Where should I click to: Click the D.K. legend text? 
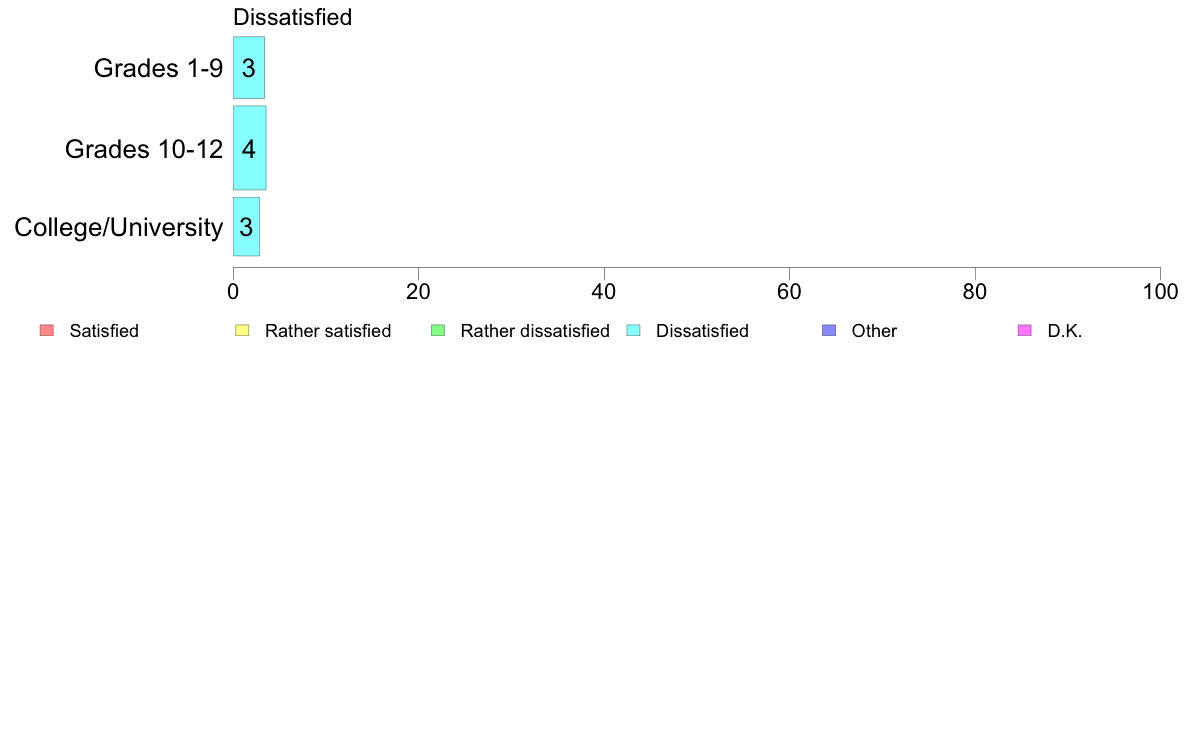[1065, 331]
